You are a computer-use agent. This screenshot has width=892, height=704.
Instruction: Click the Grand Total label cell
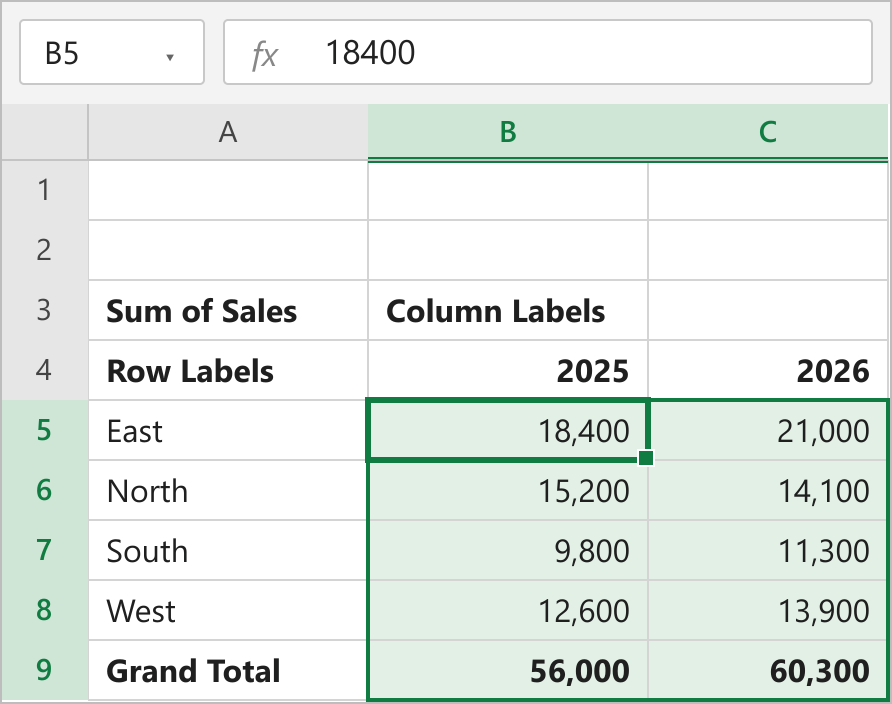point(228,670)
